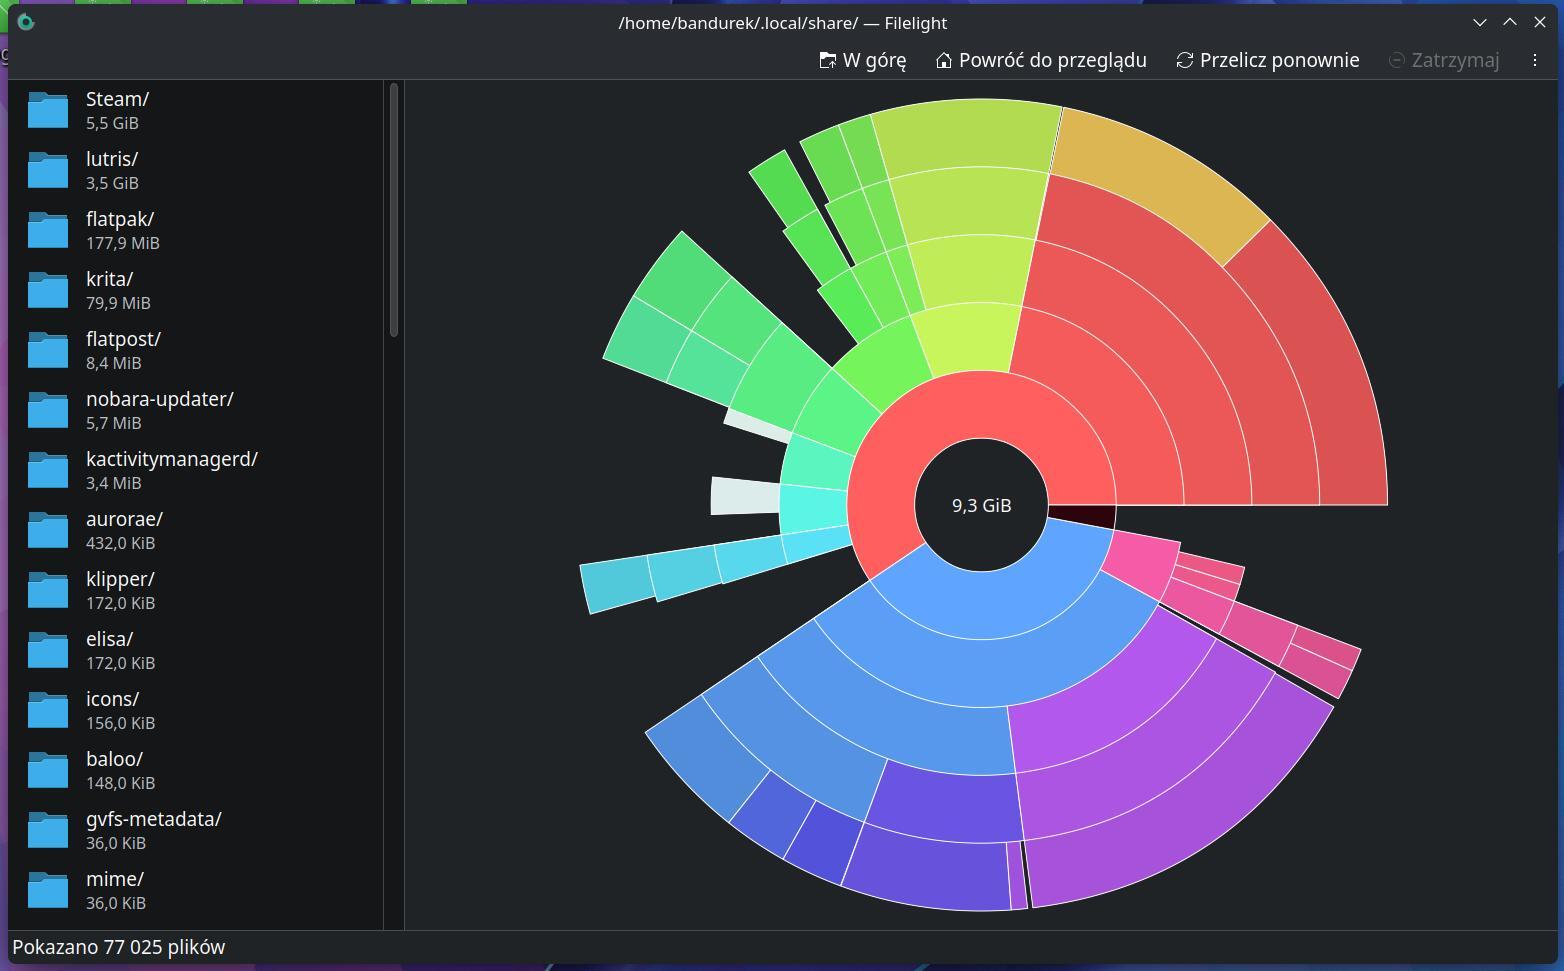Click the title bar keep-below chevron button
Screen dimensions: 1564x971
1479,22
